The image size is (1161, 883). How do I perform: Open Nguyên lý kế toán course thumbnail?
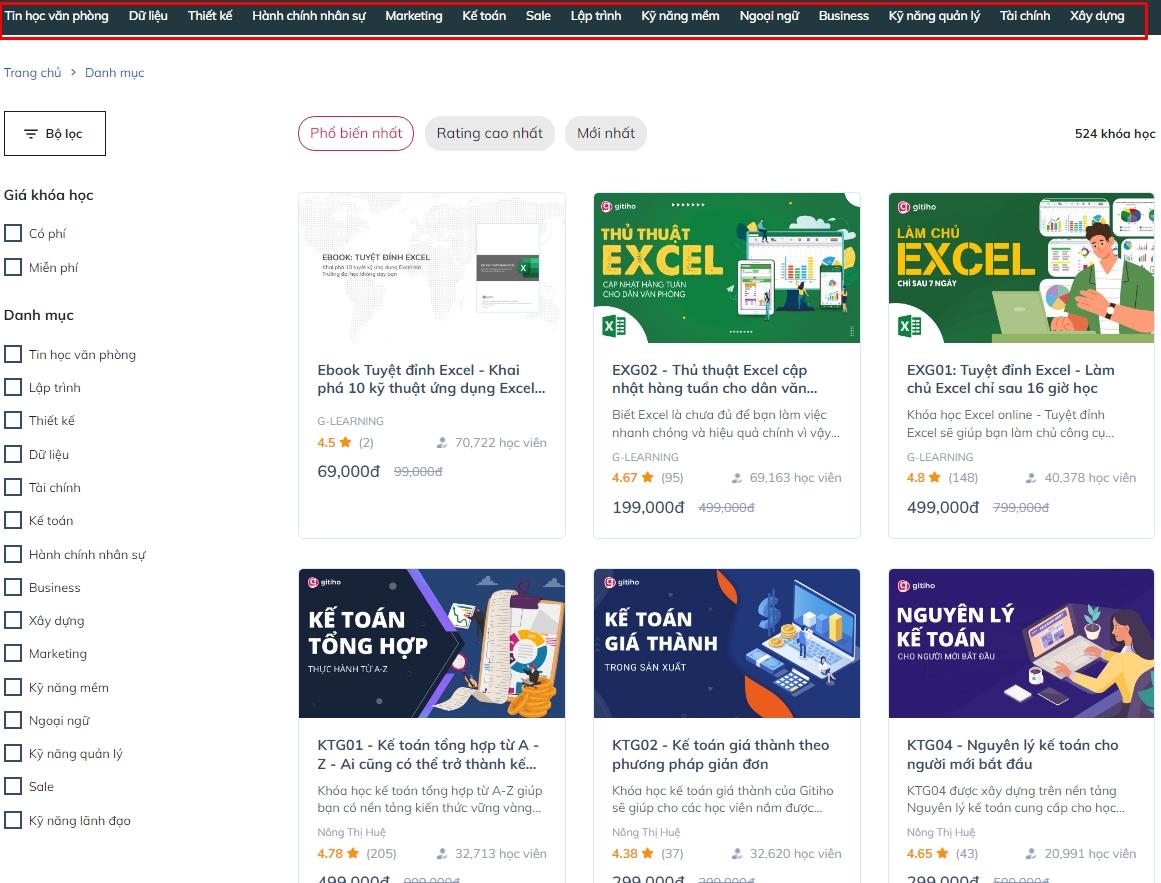1021,643
